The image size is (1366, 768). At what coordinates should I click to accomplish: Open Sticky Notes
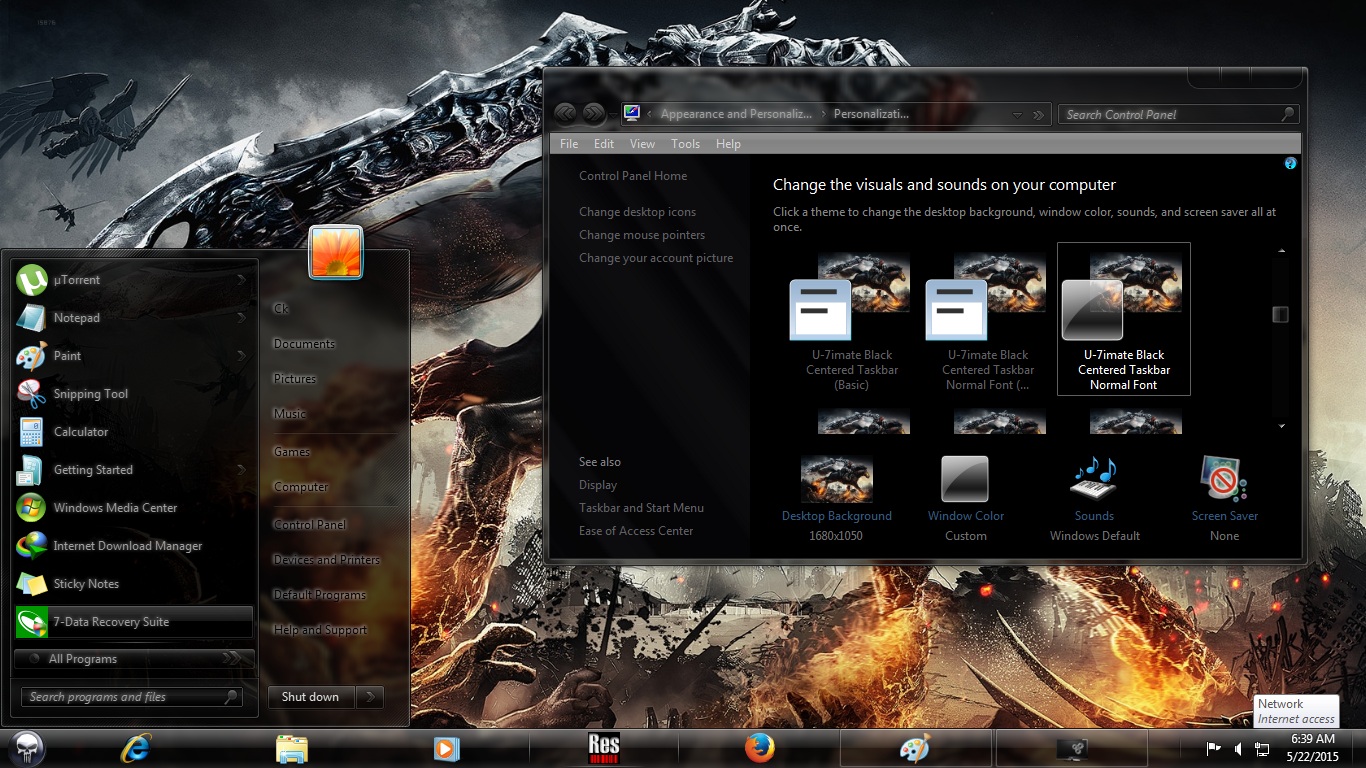click(x=134, y=584)
